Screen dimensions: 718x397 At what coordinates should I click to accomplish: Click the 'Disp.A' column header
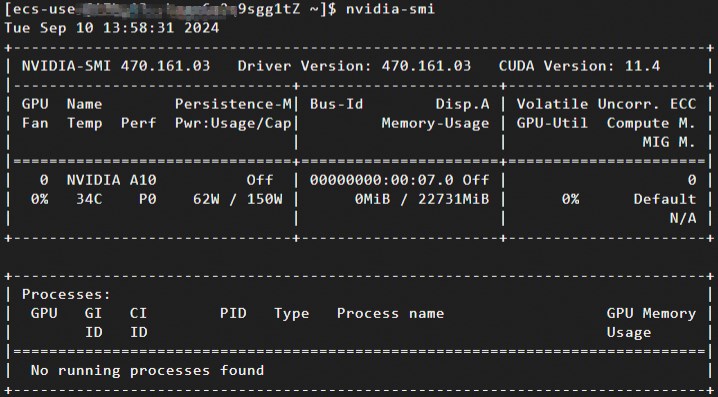click(x=462, y=104)
